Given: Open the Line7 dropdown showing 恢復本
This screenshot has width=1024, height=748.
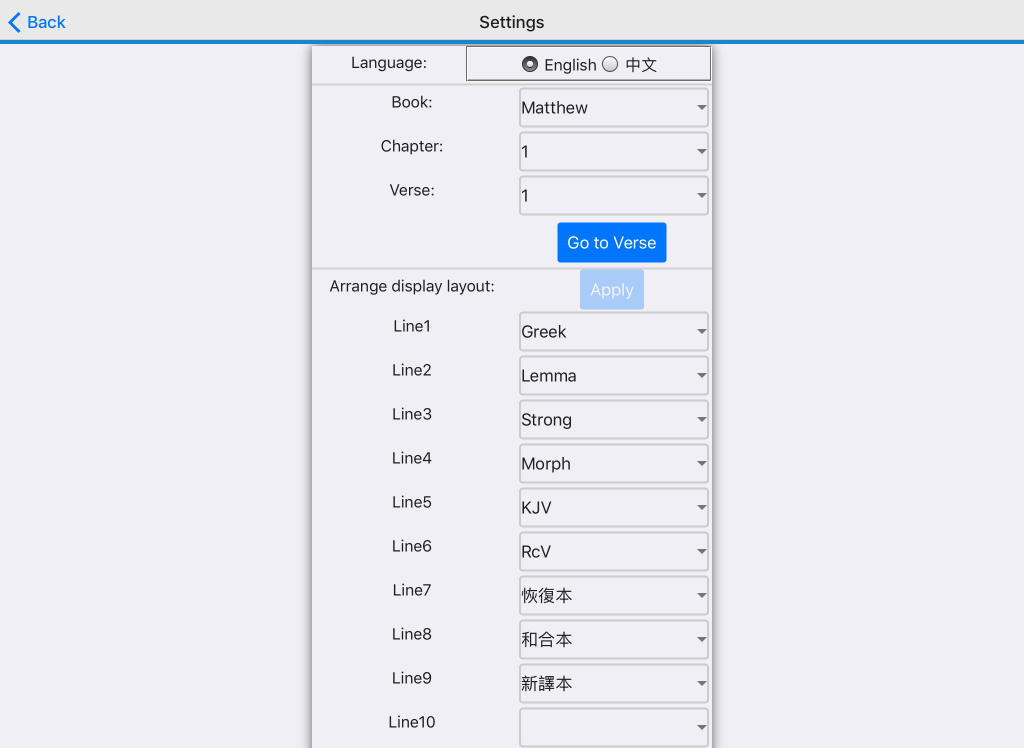Looking at the screenshot, I should point(613,595).
